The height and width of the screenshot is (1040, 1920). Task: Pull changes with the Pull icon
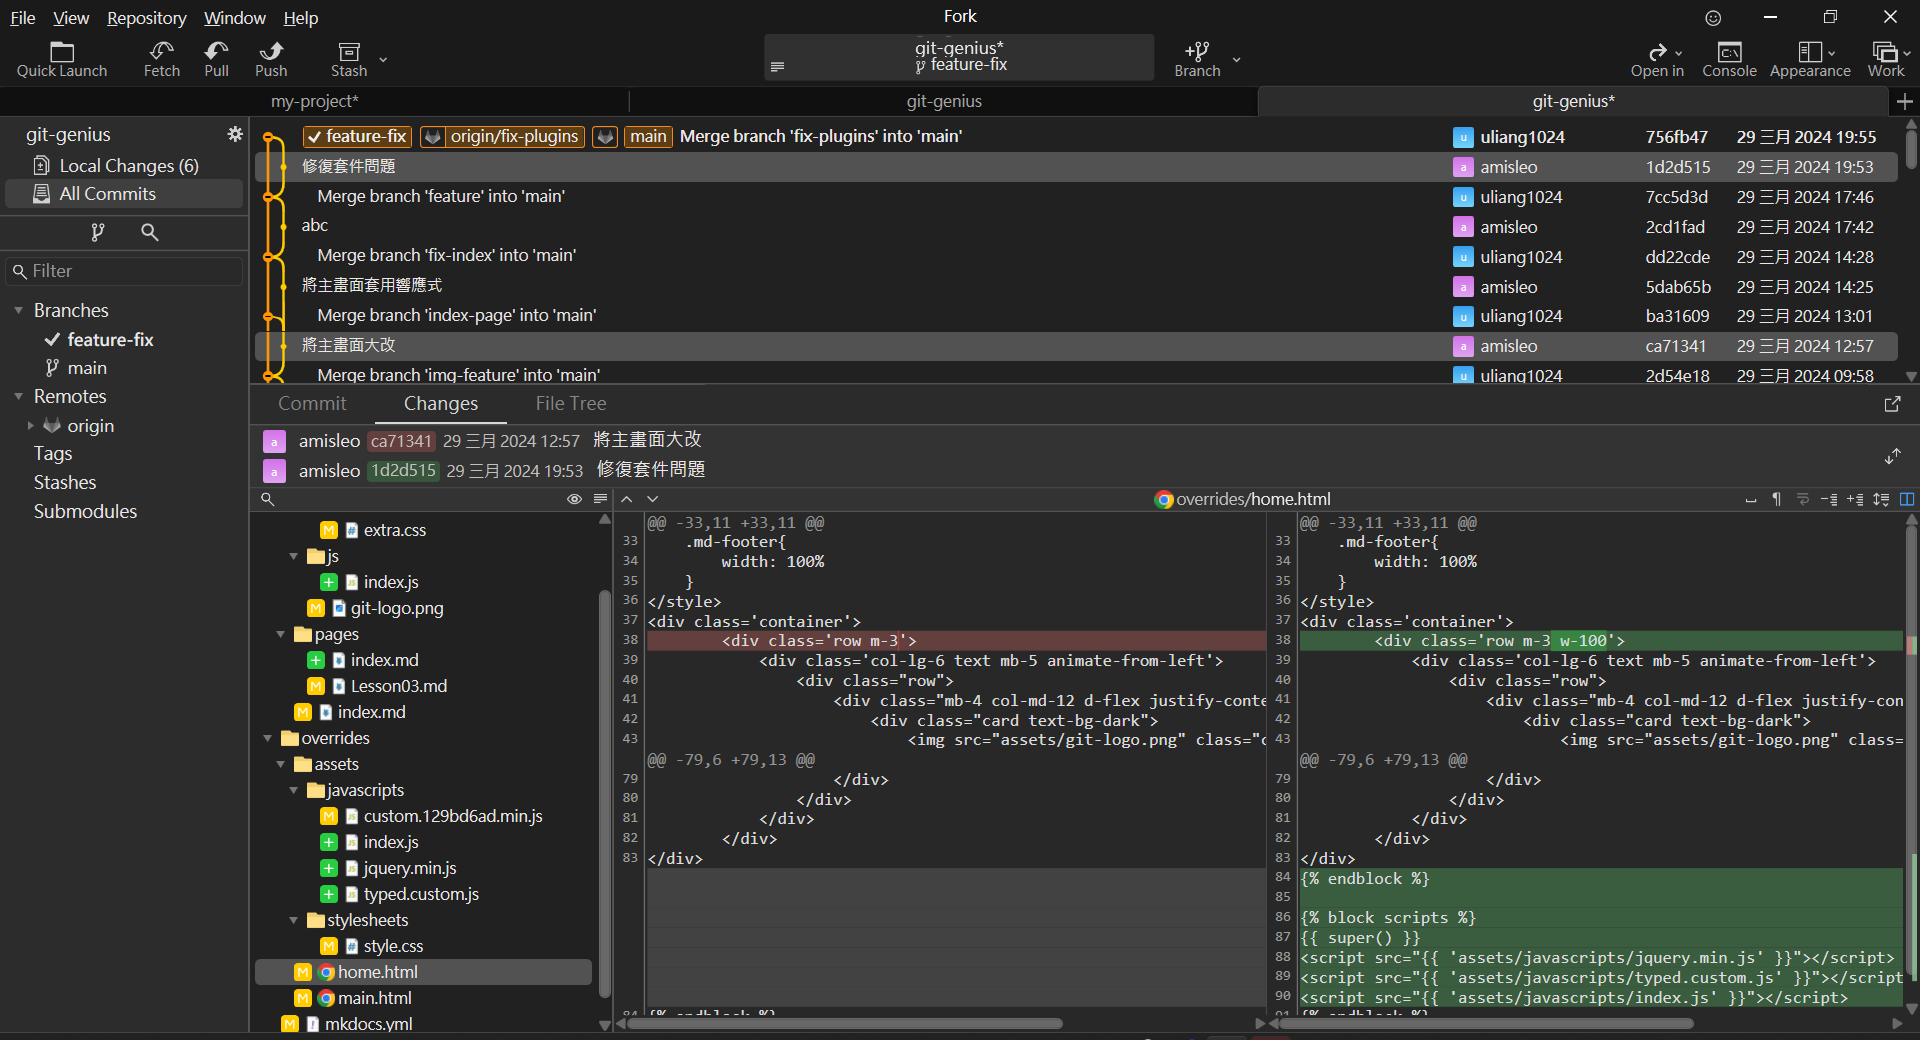coord(216,59)
